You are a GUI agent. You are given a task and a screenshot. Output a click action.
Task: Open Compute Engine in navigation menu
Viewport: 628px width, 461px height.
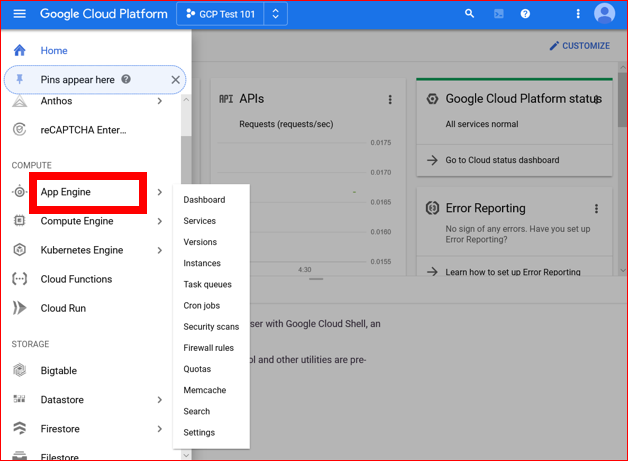(x=77, y=221)
